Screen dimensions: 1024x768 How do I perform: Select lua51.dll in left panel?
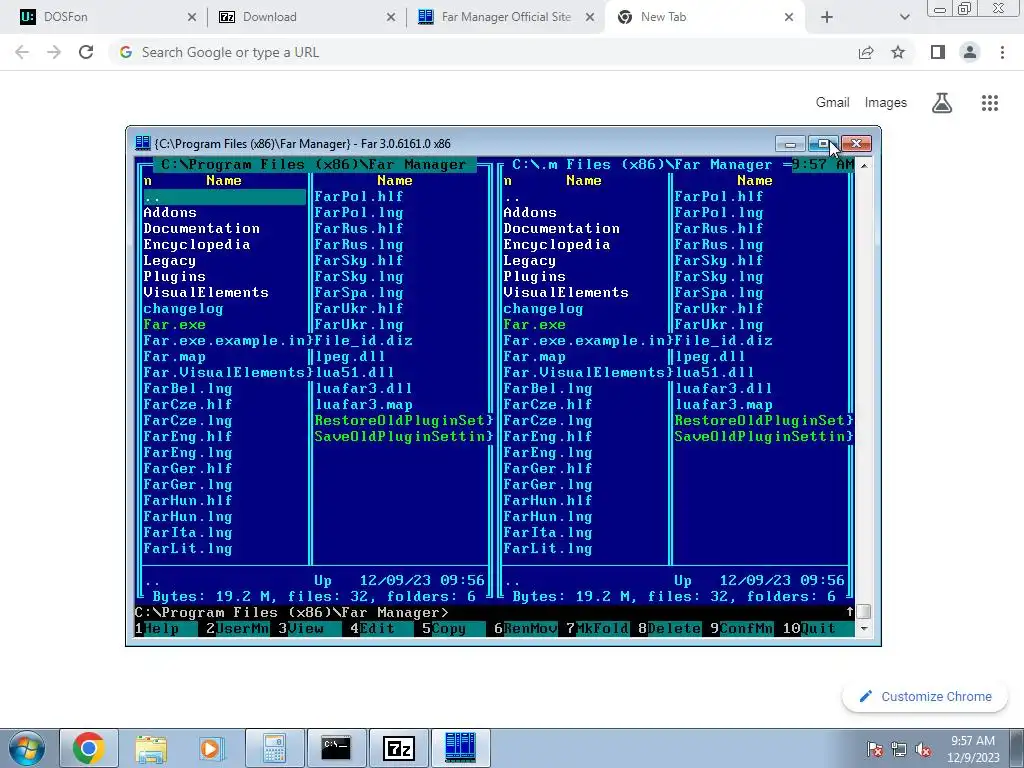[354, 372]
